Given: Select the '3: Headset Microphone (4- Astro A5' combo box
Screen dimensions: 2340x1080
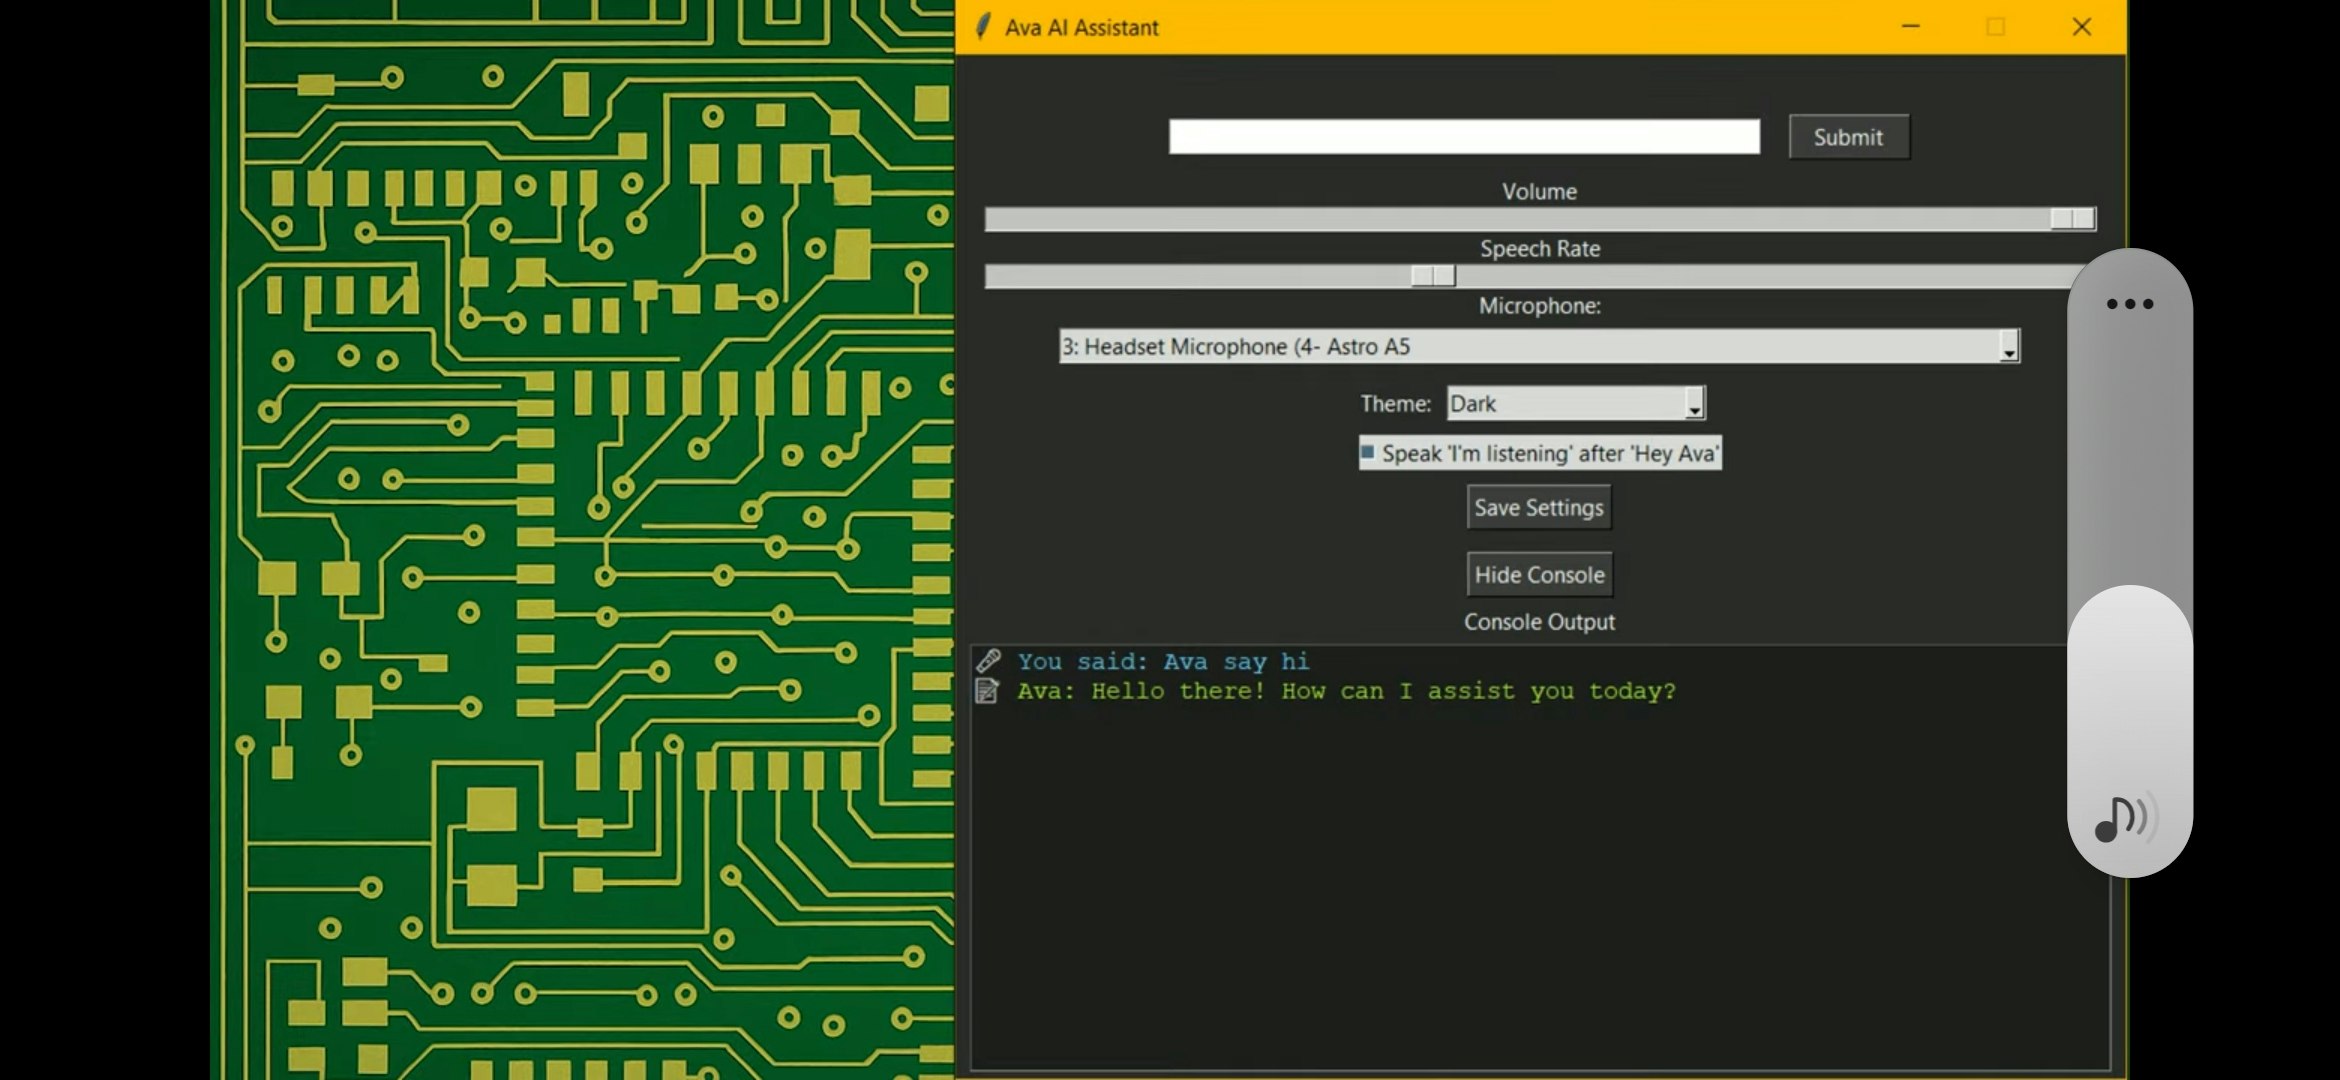Looking at the screenshot, I should 1500,347.
